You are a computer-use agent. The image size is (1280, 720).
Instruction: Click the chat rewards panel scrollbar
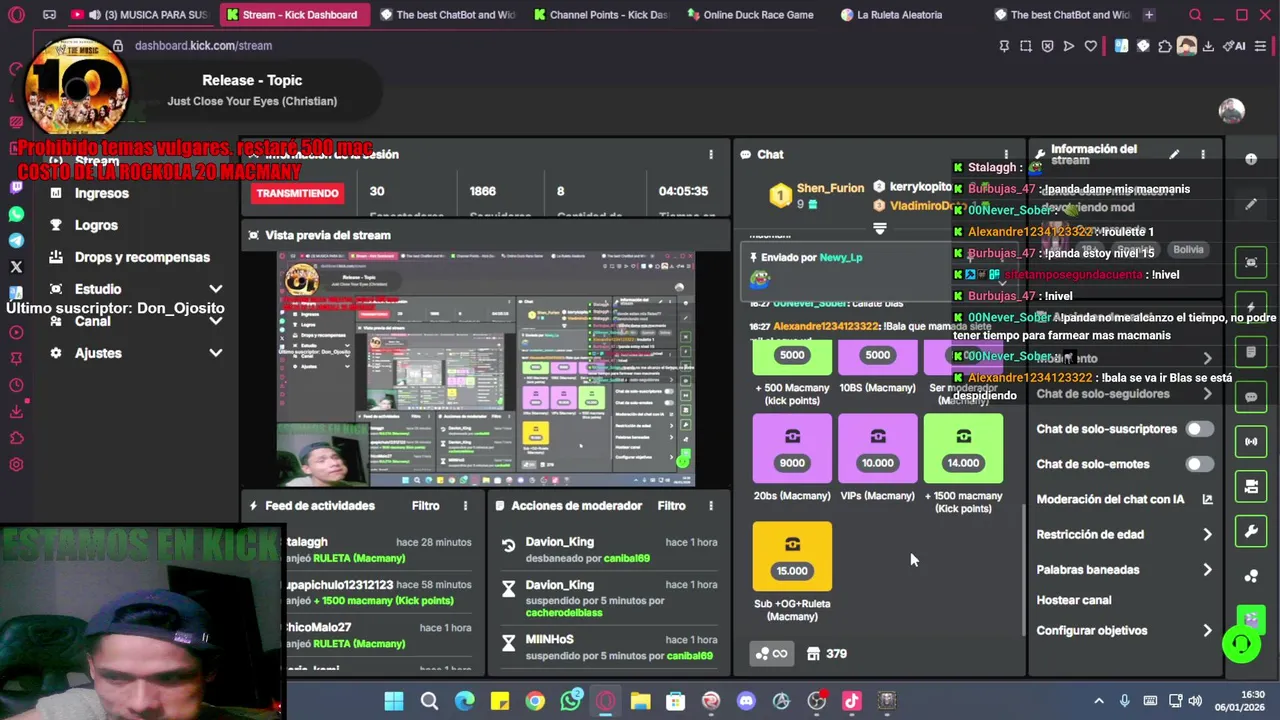pyautogui.click(x=1022, y=570)
